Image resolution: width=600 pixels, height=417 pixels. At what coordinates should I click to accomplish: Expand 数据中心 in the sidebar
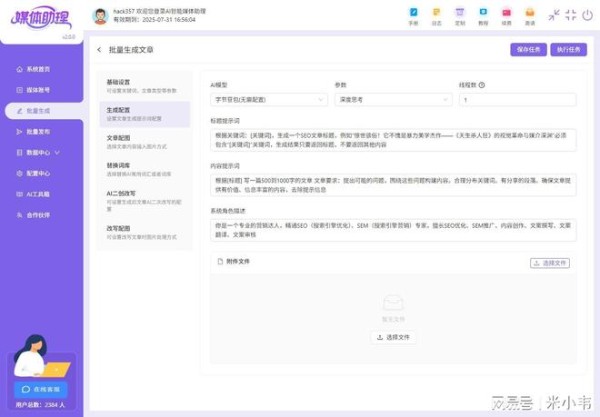click(42, 153)
